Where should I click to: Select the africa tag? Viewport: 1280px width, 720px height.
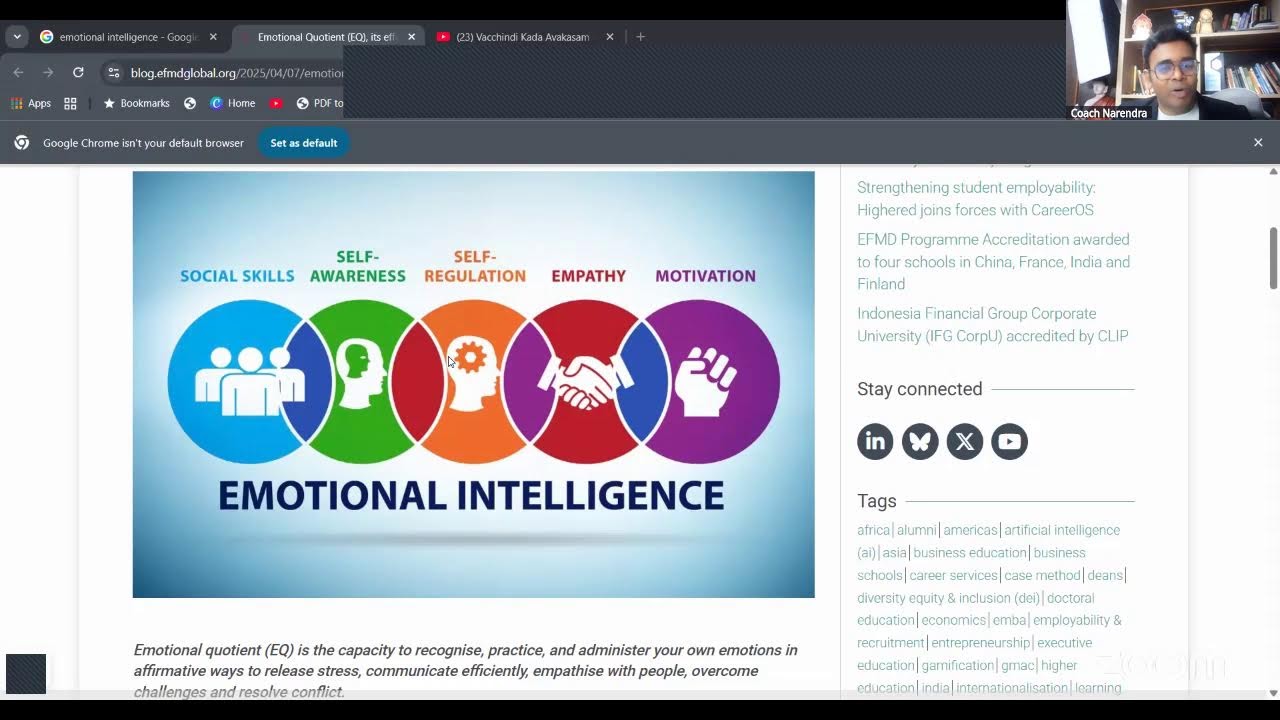click(873, 530)
